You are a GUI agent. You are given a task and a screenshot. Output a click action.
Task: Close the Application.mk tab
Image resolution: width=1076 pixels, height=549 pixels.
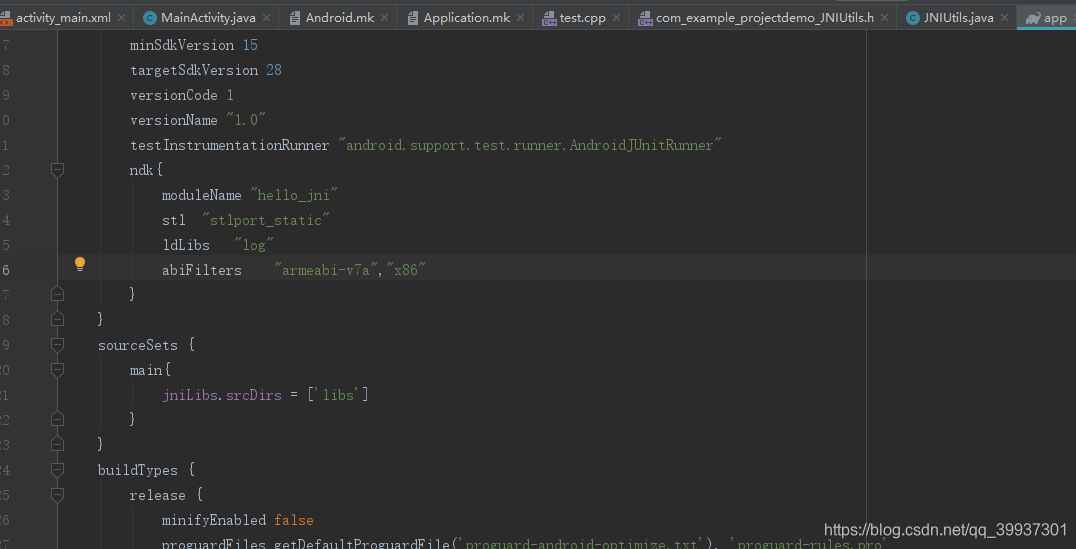pos(521,18)
